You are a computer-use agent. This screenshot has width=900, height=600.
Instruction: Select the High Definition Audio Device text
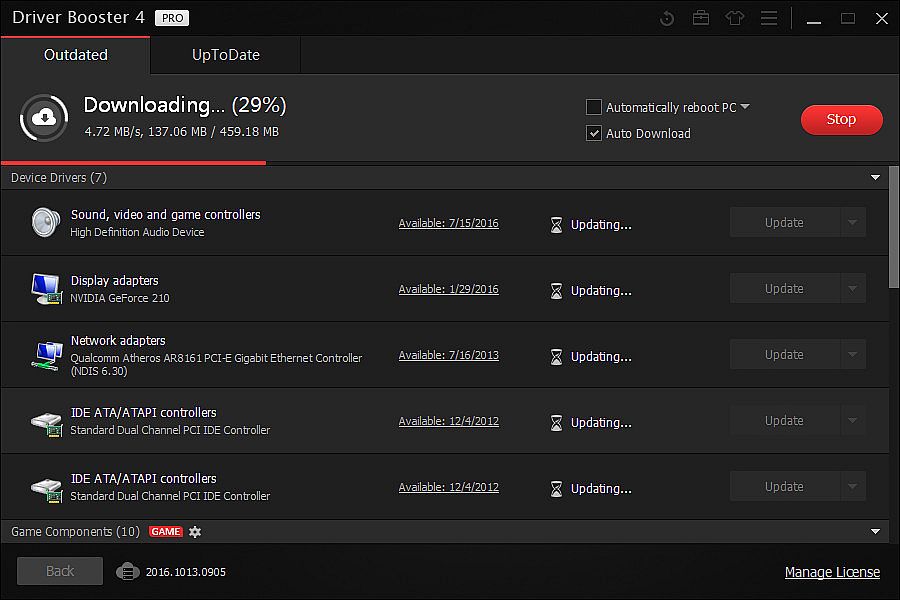(137, 232)
